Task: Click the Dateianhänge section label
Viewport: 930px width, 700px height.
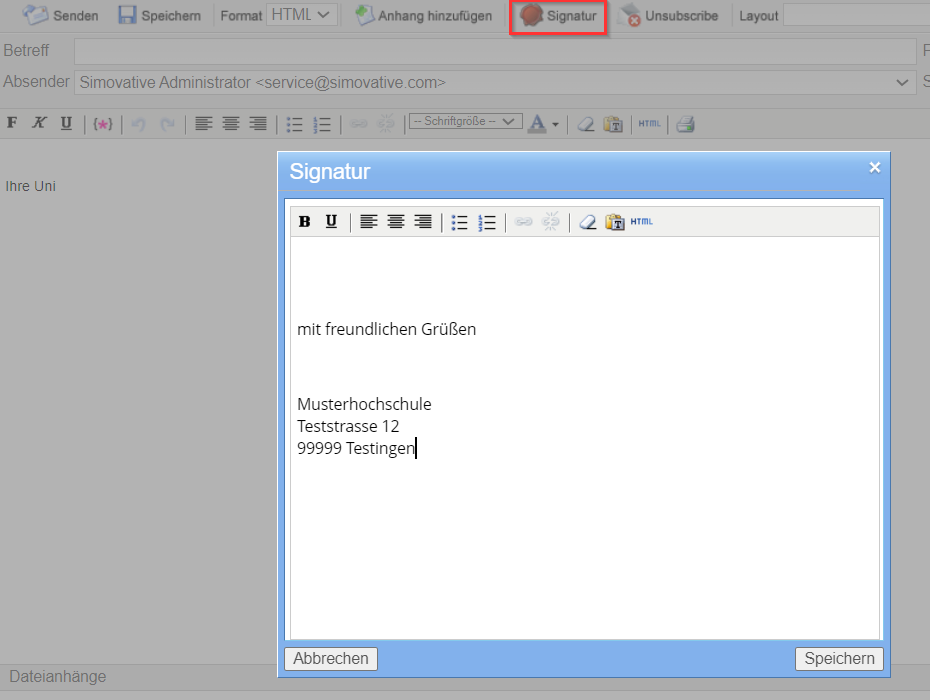Action: point(58,676)
